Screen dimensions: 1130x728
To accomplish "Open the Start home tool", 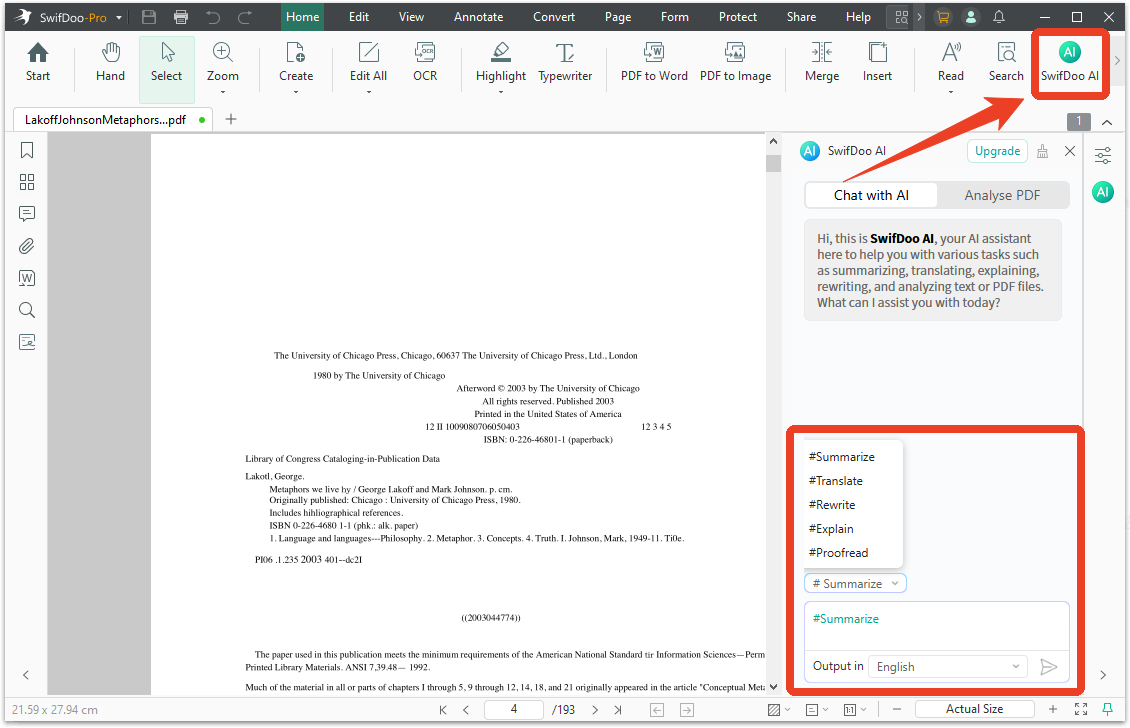I will 37,63.
